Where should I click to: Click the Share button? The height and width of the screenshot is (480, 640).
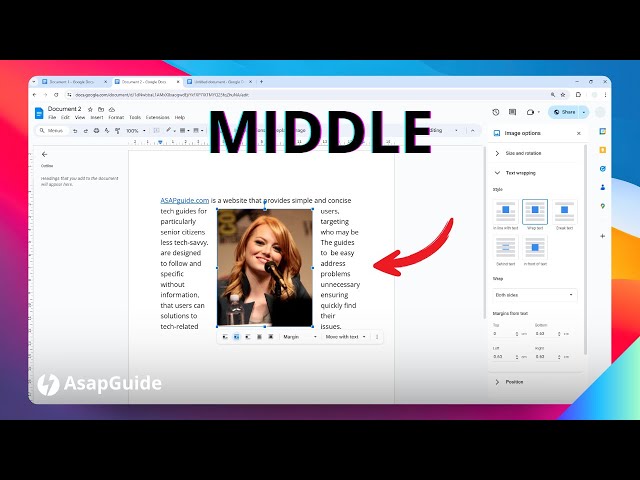click(x=564, y=112)
